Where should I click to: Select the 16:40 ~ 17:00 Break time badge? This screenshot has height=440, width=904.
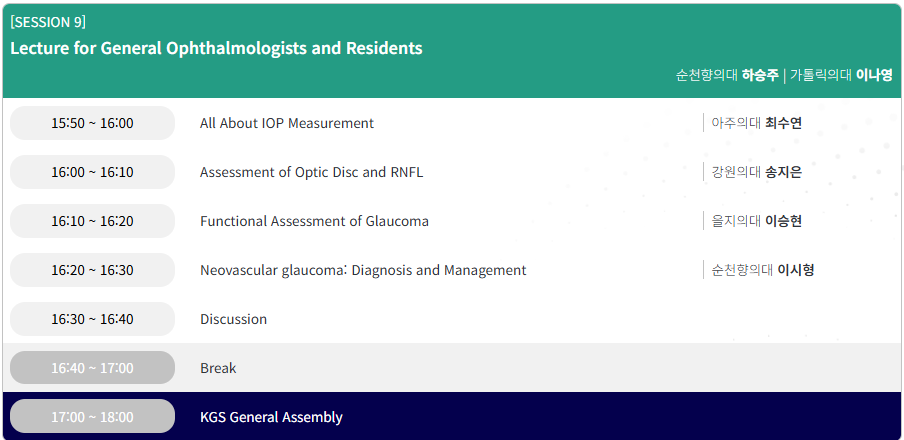coord(92,368)
